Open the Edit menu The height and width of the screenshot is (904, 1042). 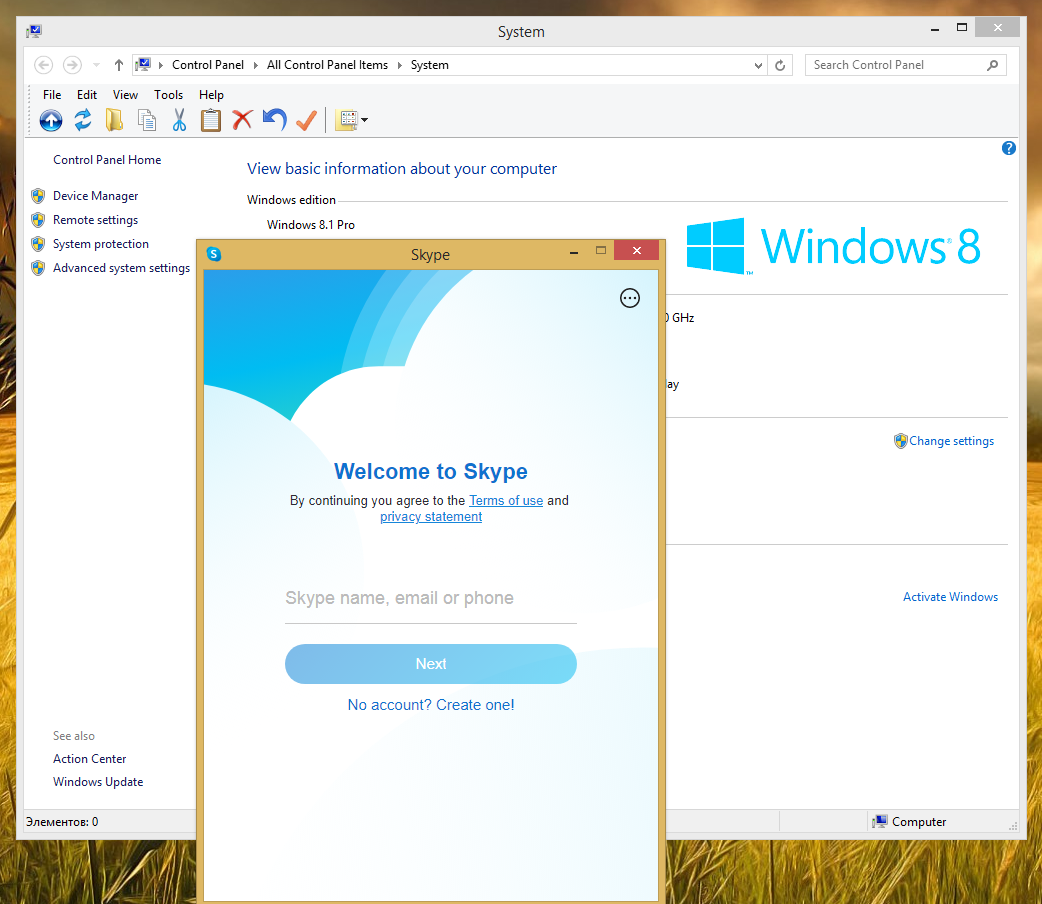coord(87,94)
